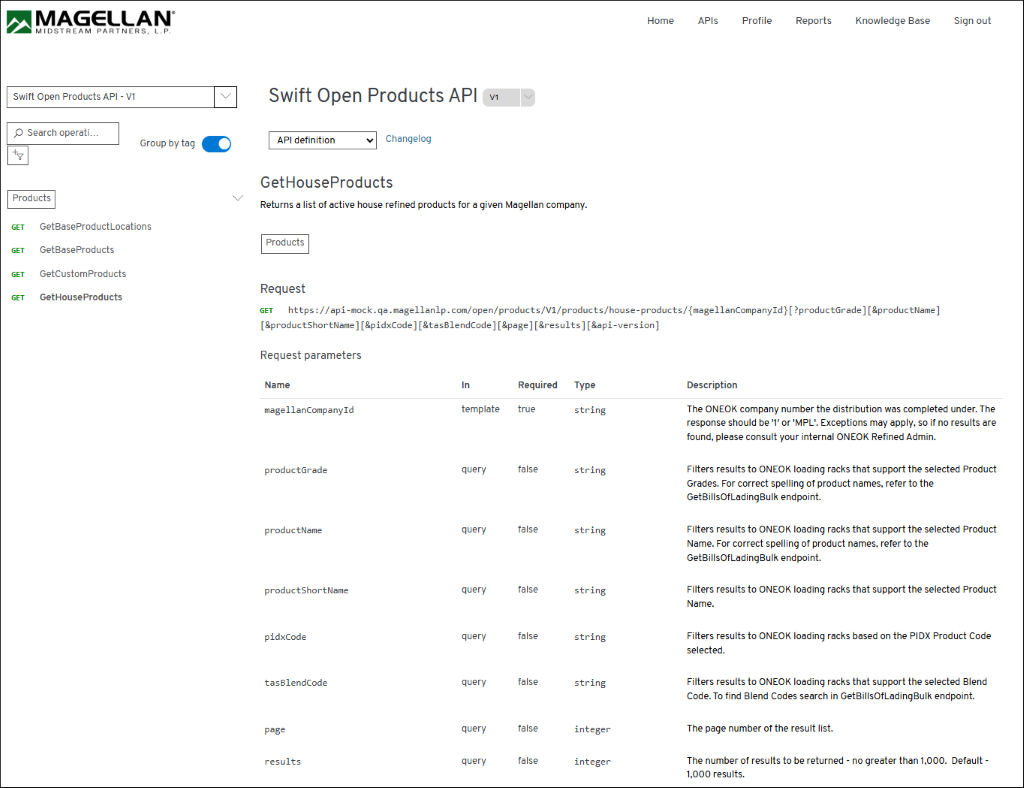
Task: Click the Search operations input field
Action: coord(63,133)
